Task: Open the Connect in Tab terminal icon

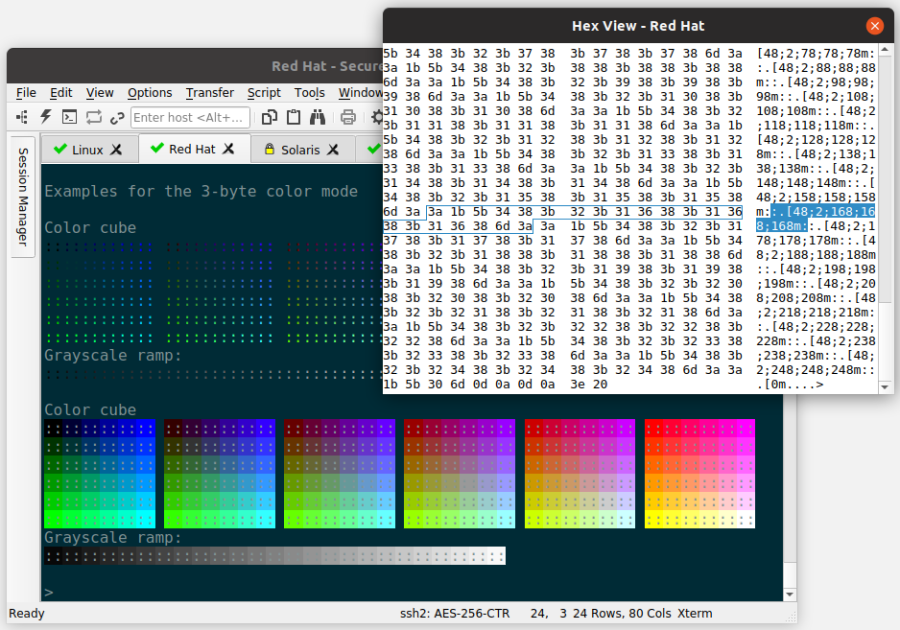Action: [x=69, y=117]
